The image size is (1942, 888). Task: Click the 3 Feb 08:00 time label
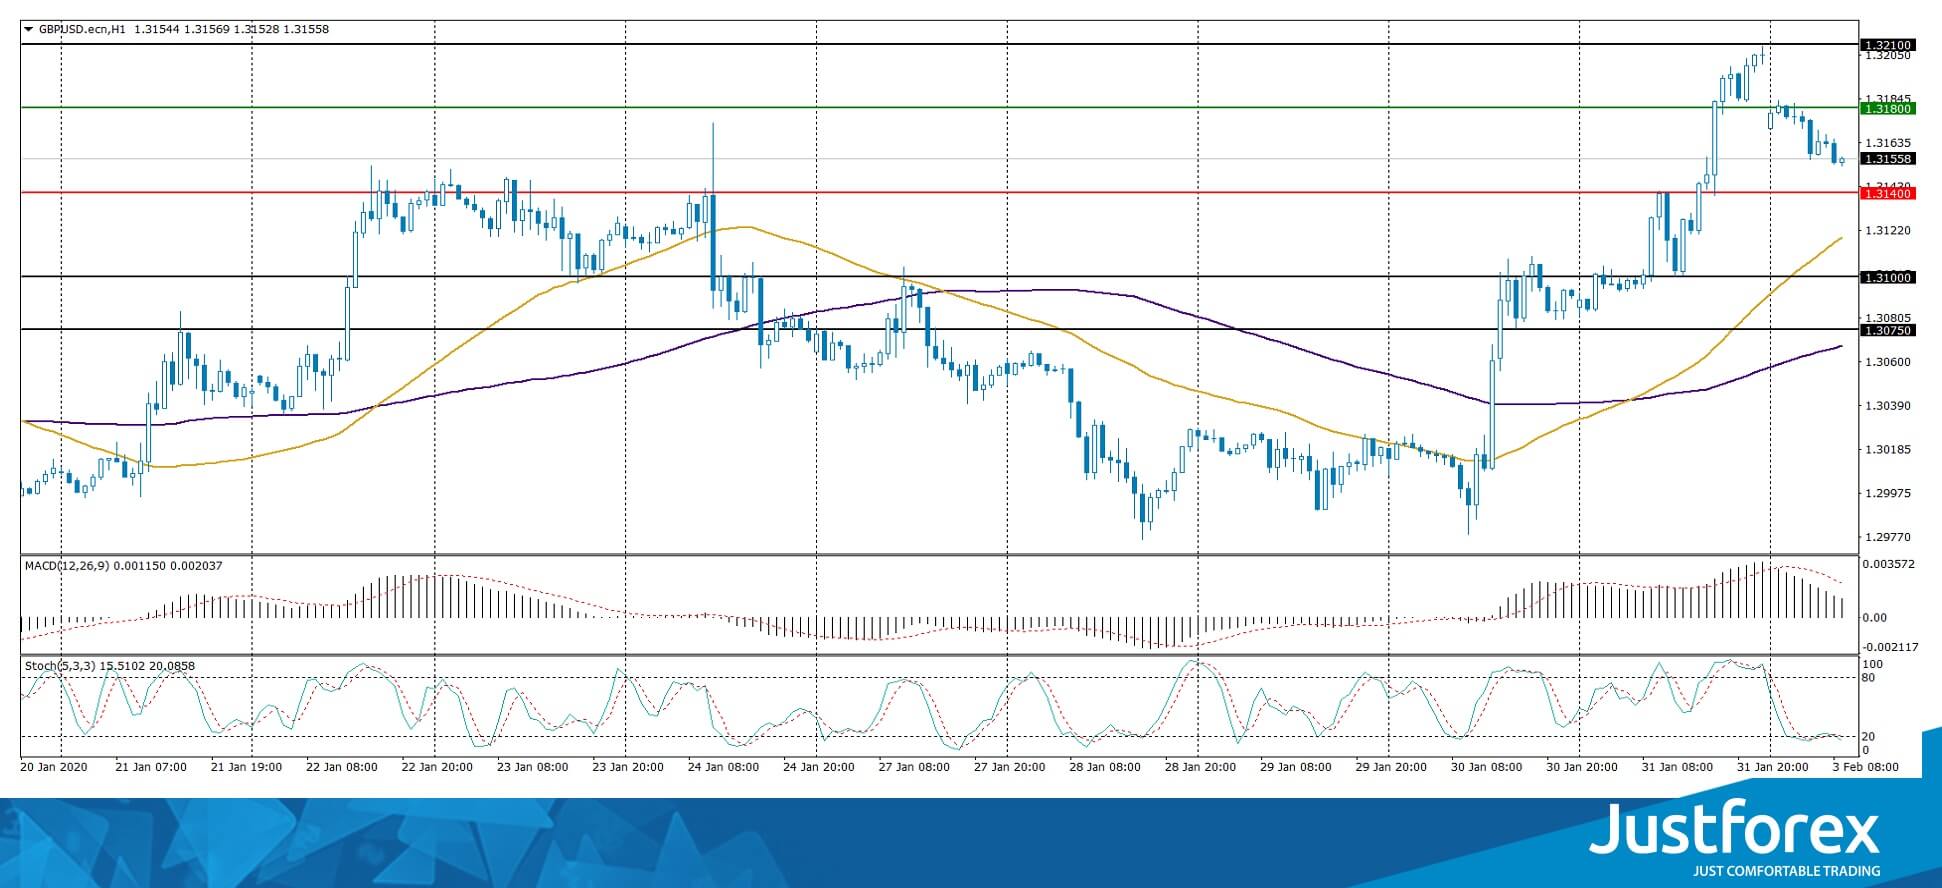[x=1865, y=767]
